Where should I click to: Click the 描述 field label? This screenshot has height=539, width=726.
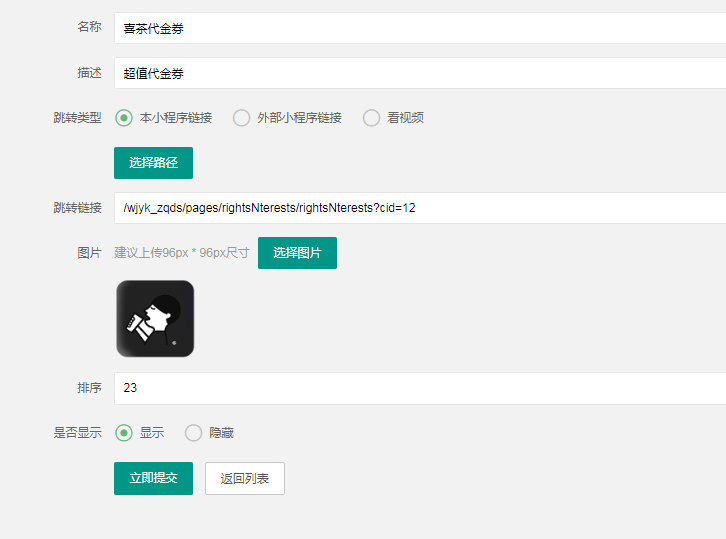(89, 73)
